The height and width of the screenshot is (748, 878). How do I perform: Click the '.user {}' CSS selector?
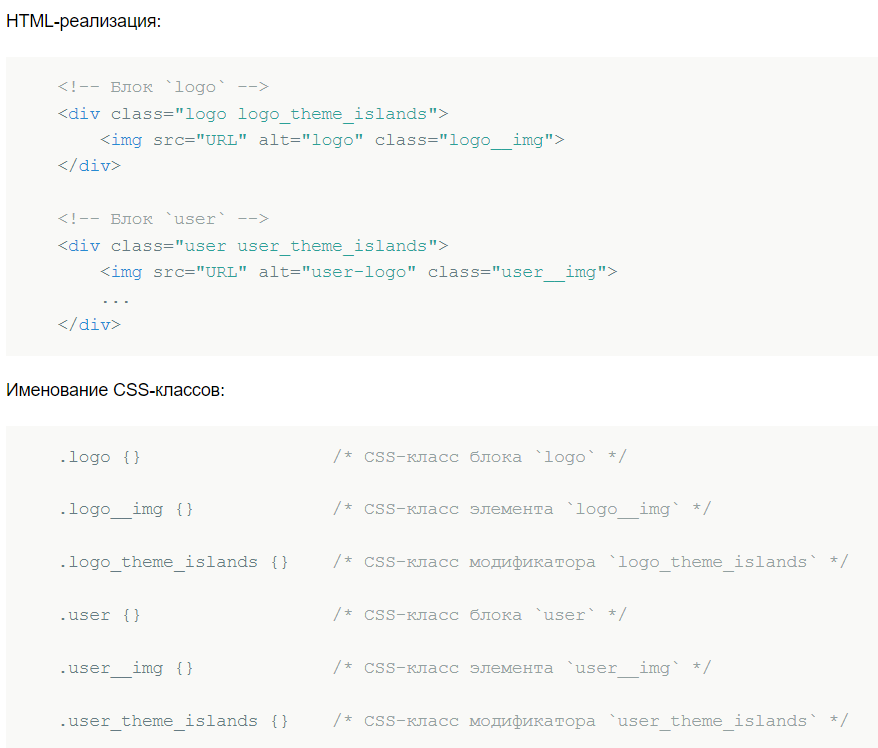[x=99, y=615]
